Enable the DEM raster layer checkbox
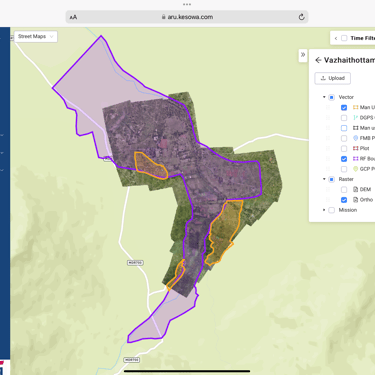The height and width of the screenshot is (375, 375). coord(344,190)
